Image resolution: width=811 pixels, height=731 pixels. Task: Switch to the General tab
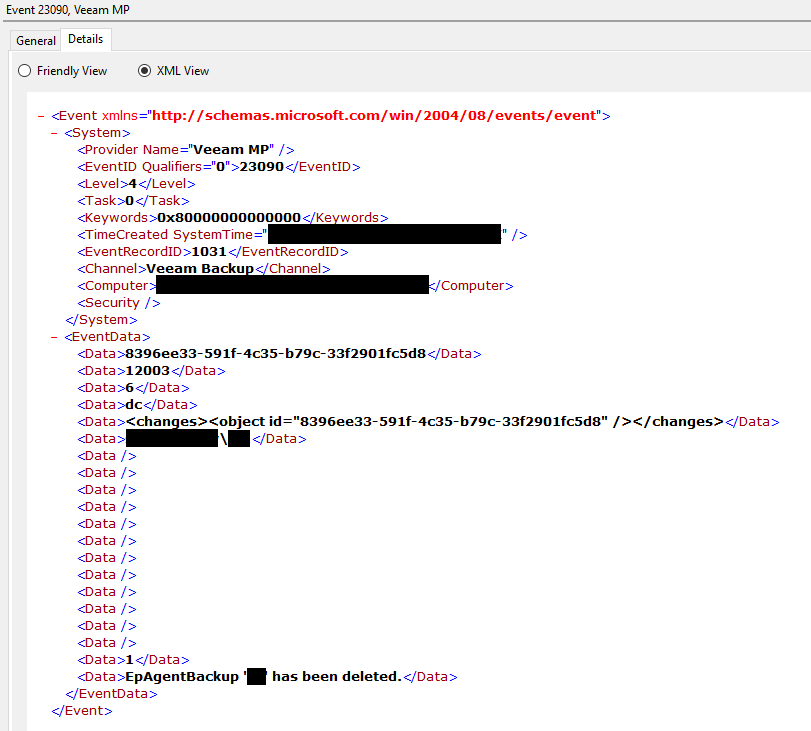tap(36, 40)
